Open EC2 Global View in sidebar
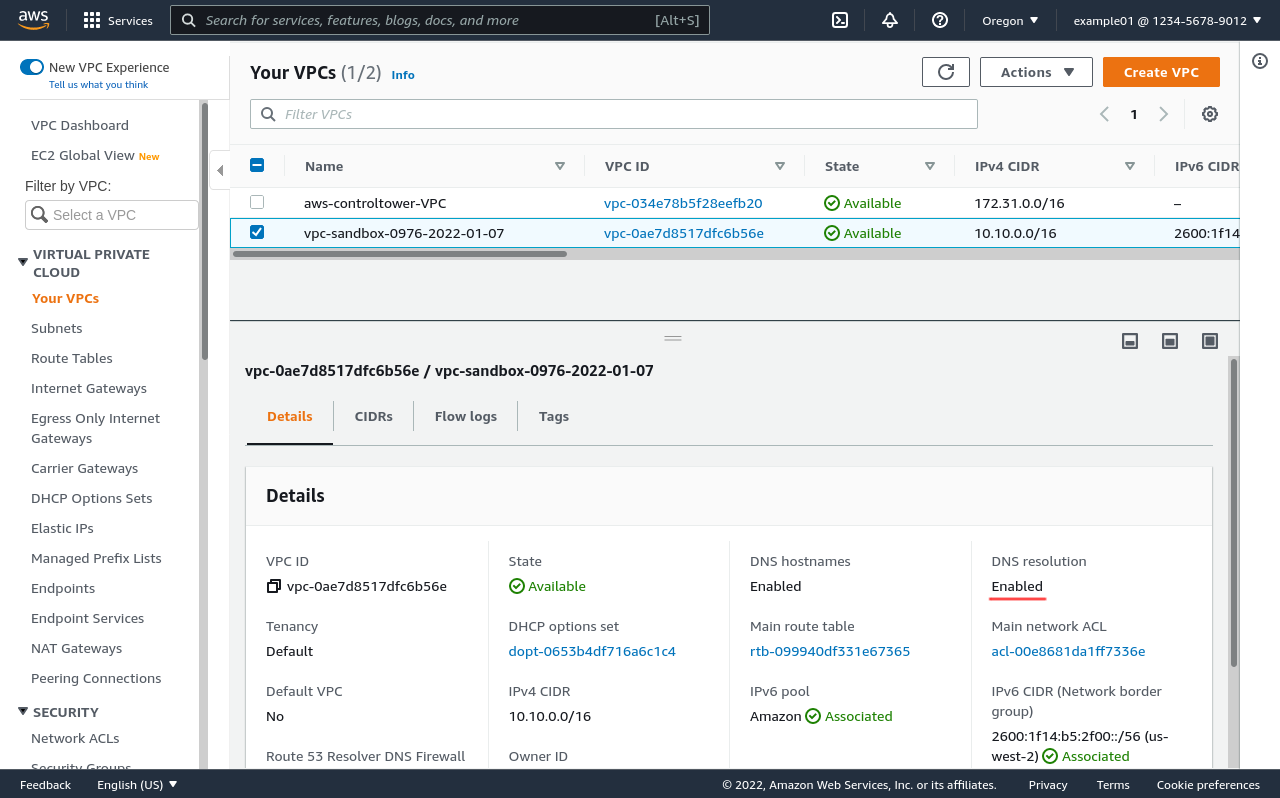The height and width of the screenshot is (798, 1280). pyautogui.click(x=83, y=155)
